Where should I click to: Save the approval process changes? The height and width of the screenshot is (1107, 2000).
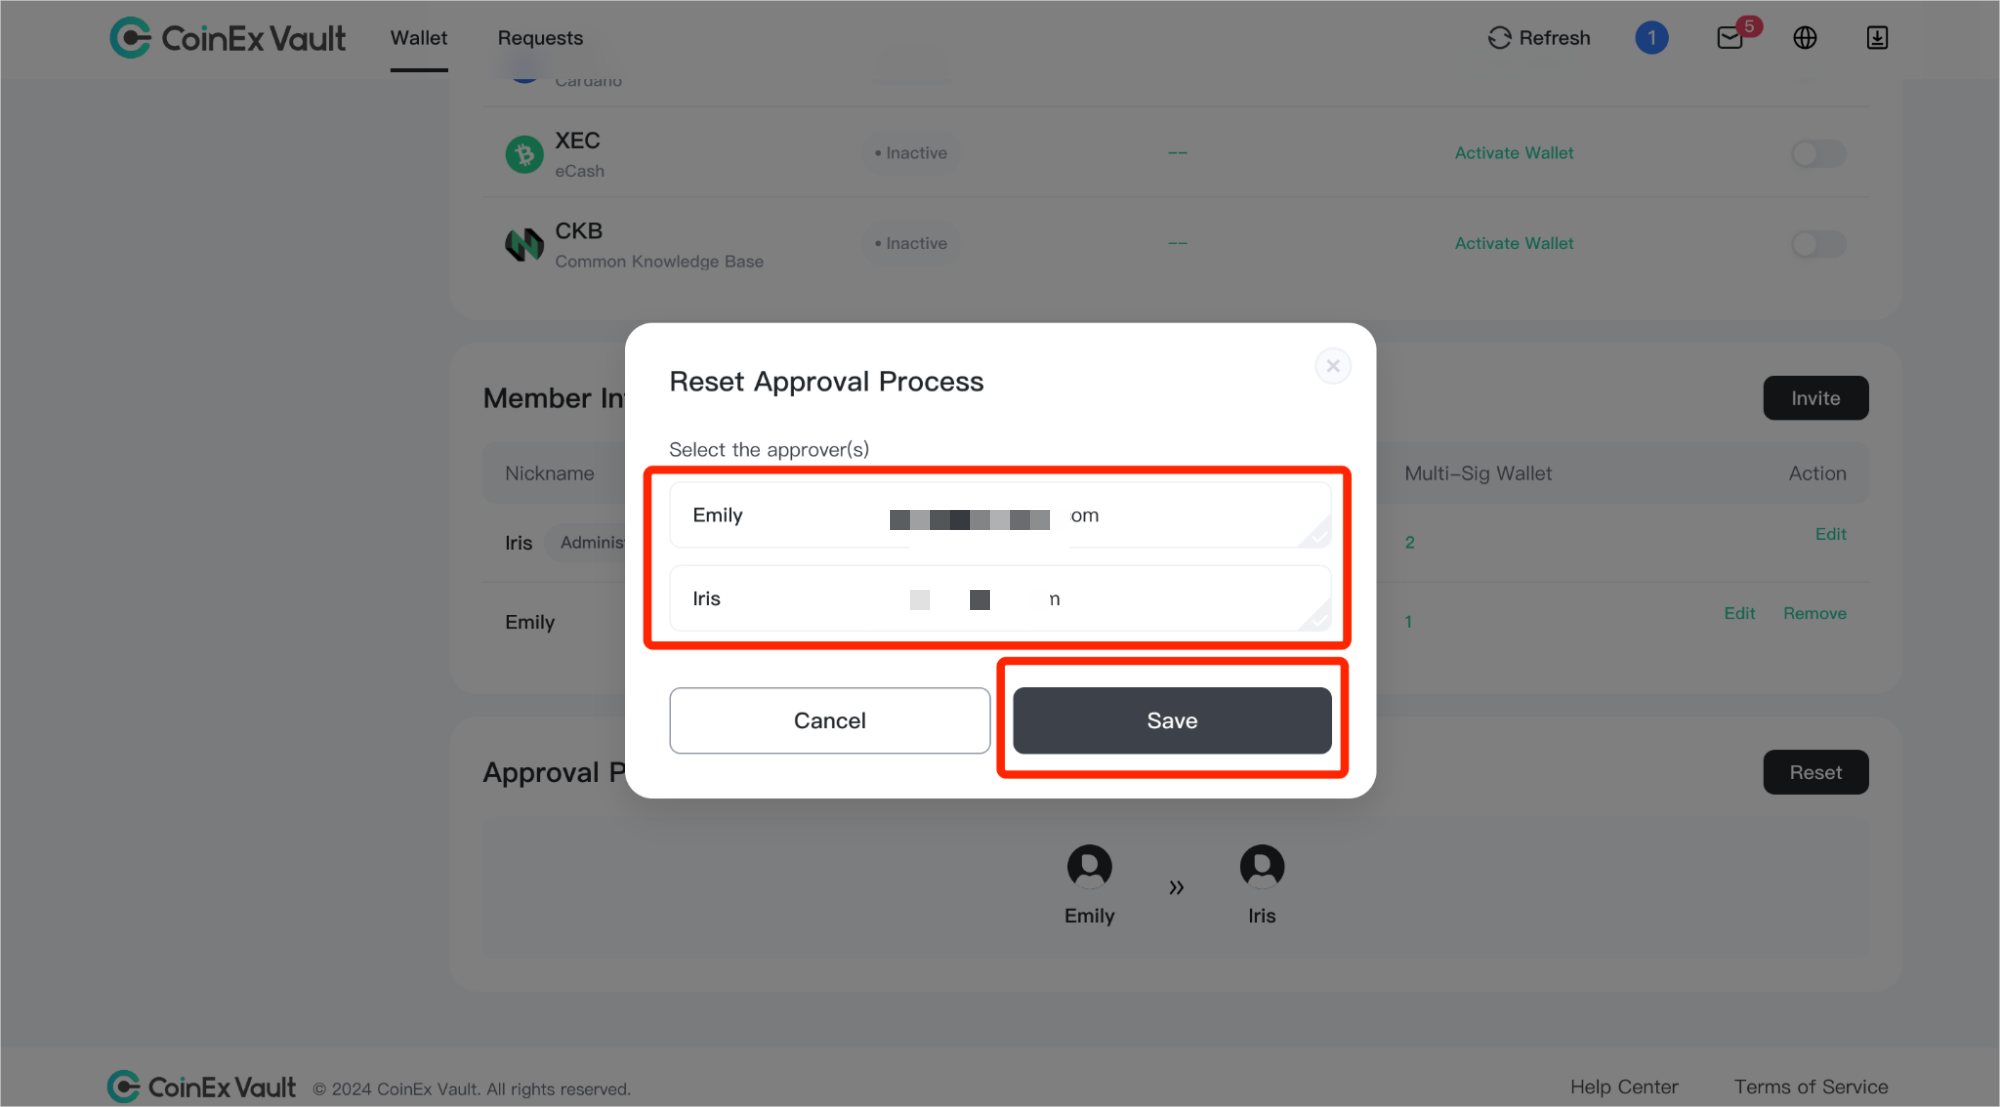coord(1172,720)
